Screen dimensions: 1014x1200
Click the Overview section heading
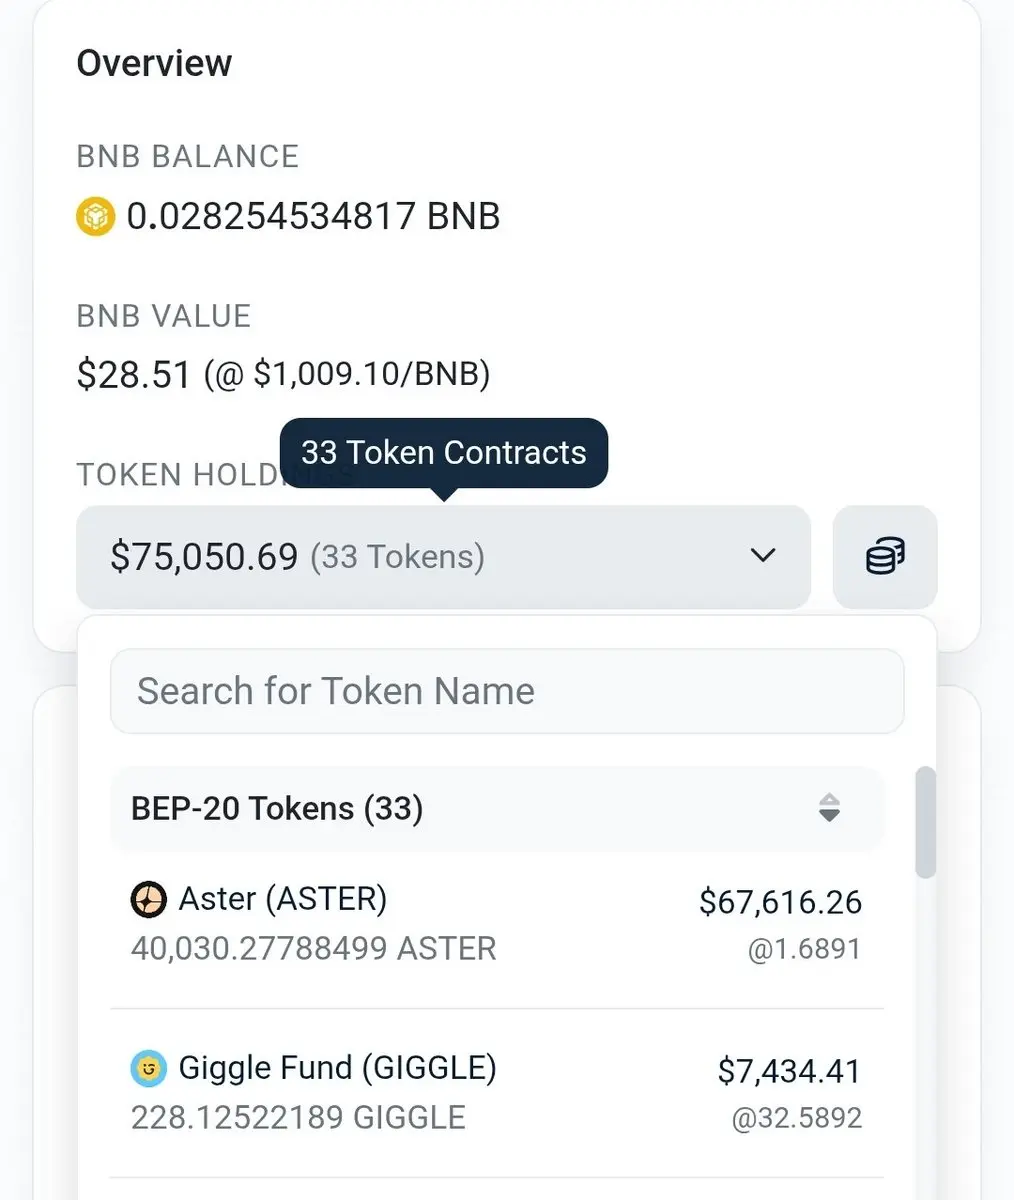pos(154,63)
